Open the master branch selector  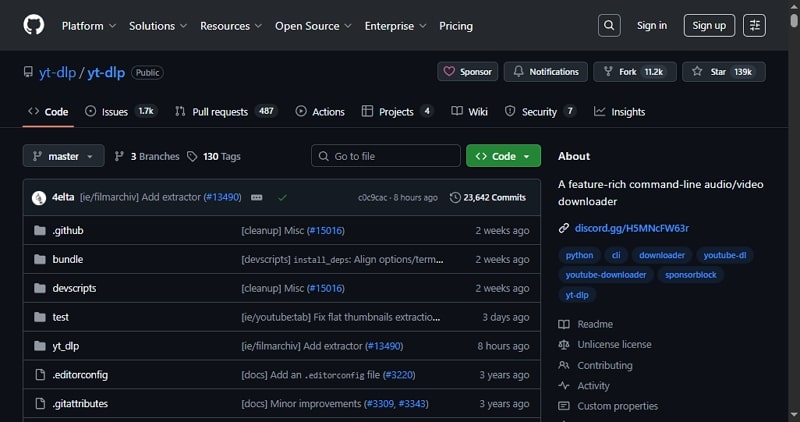(63, 156)
